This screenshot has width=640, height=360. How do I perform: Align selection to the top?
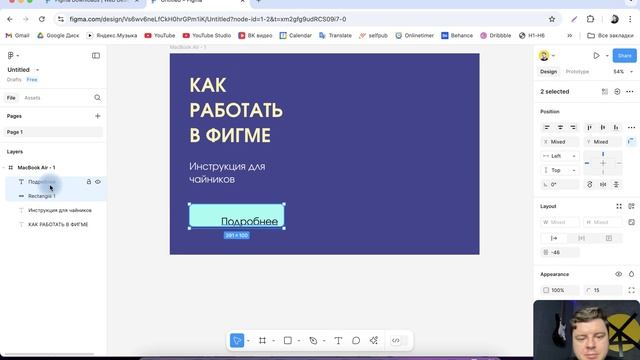point(589,127)
